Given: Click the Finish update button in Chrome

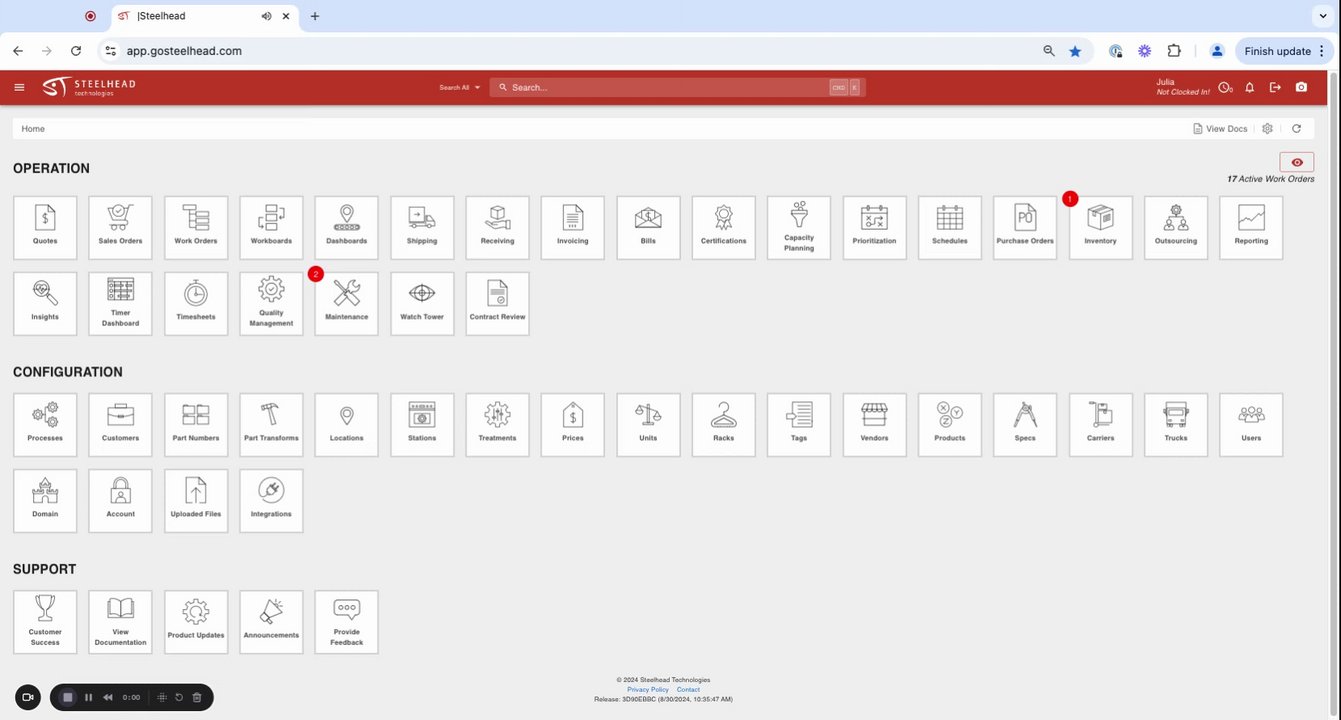Looking at the screenshot, I should coord(1285,51).
